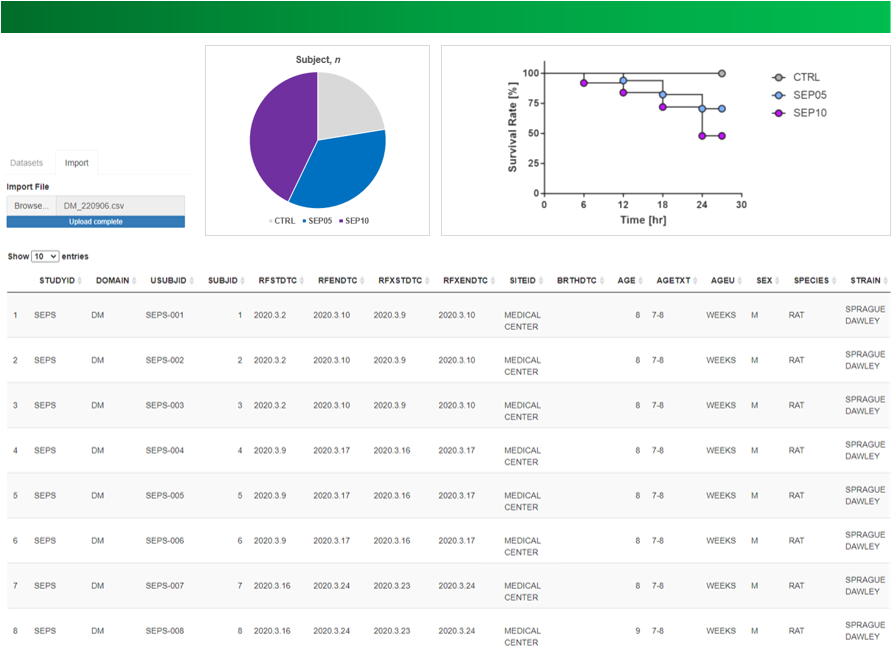Viewport: 891px width, 651px height.
Task: Sort table by the AGE column
Action: tap(626, 280)
